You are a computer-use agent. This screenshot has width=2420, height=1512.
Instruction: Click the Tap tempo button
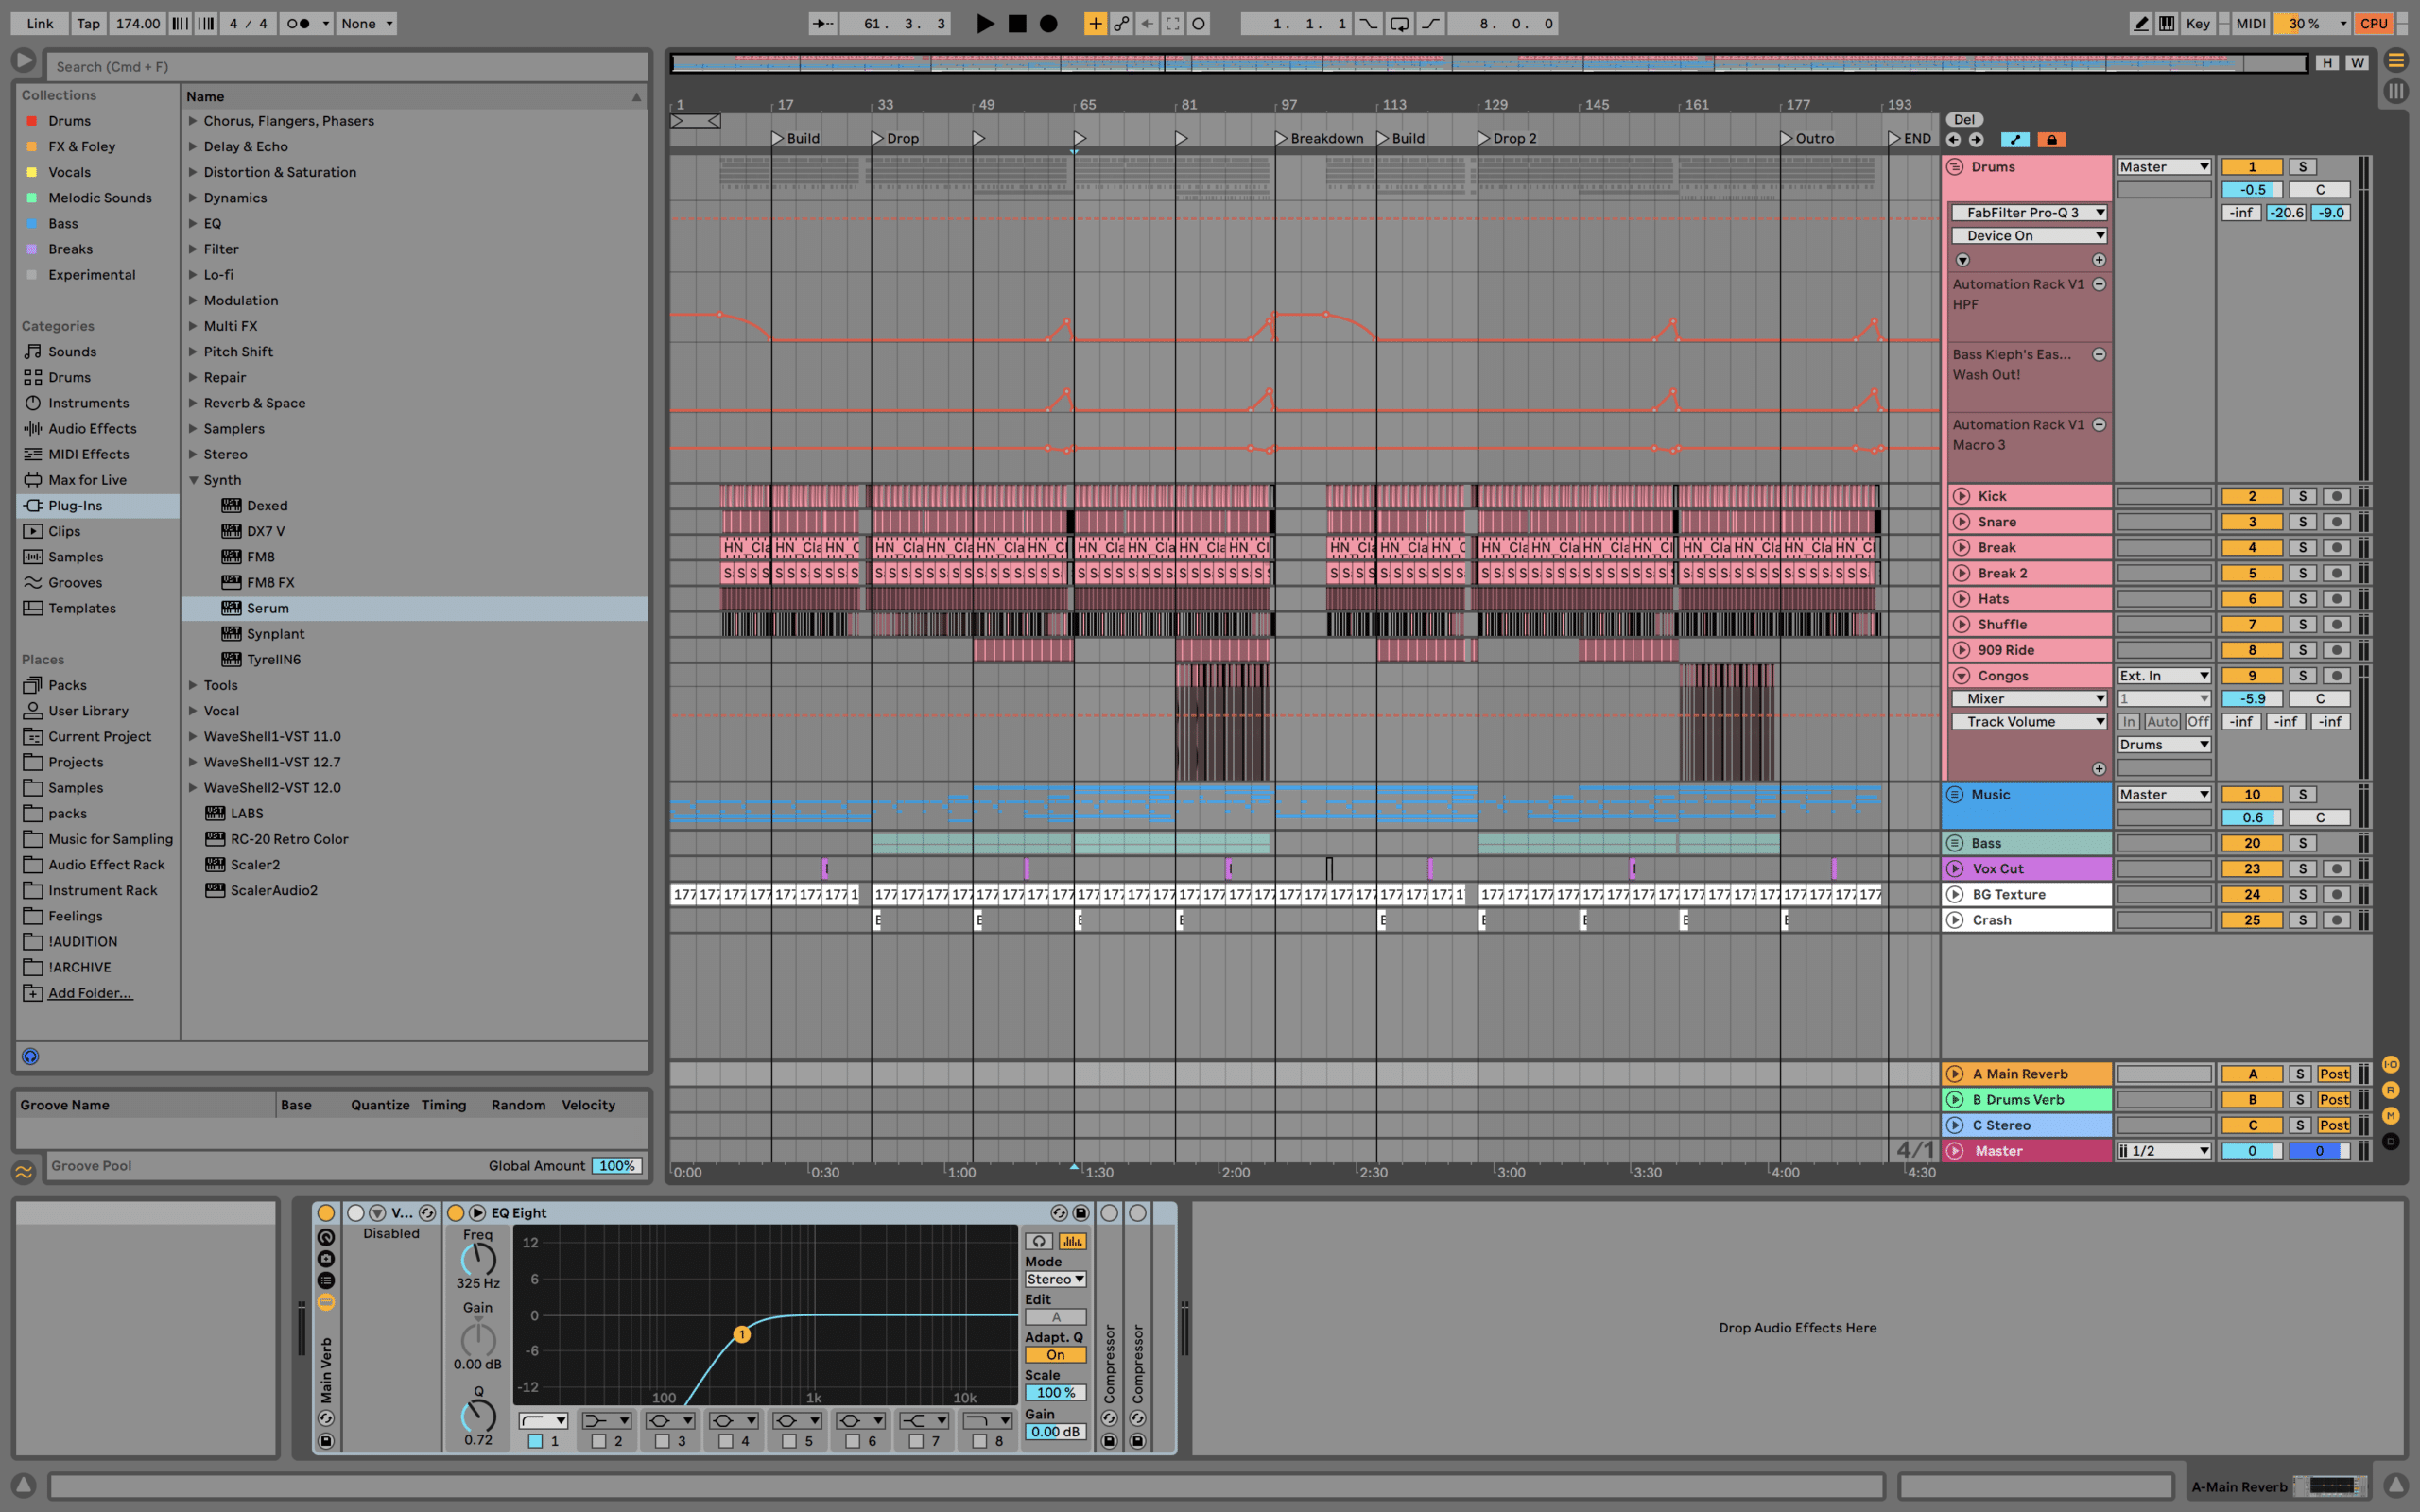coord(88,23)
